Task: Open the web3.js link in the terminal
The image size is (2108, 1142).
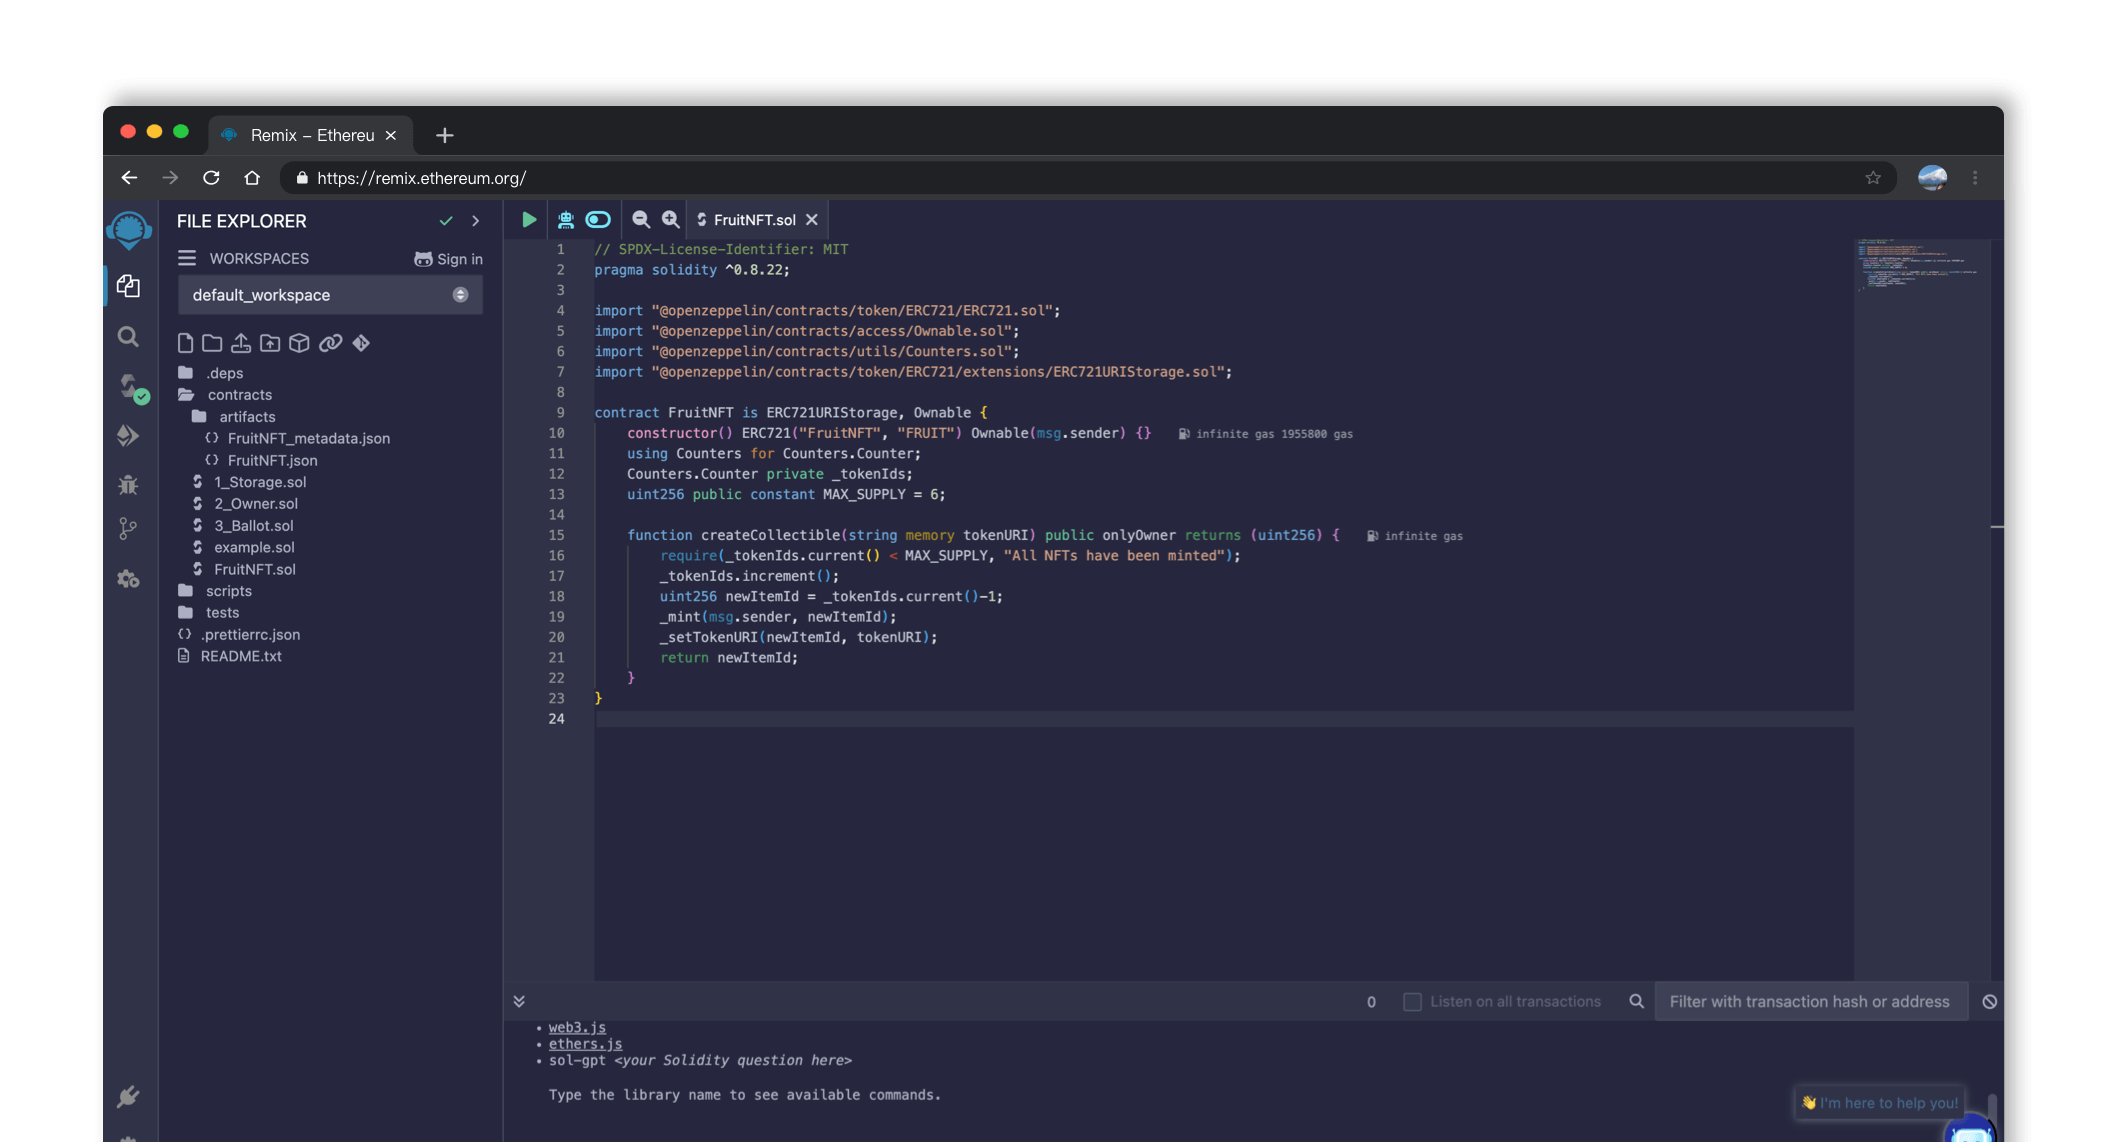Action: [576, 1027]
